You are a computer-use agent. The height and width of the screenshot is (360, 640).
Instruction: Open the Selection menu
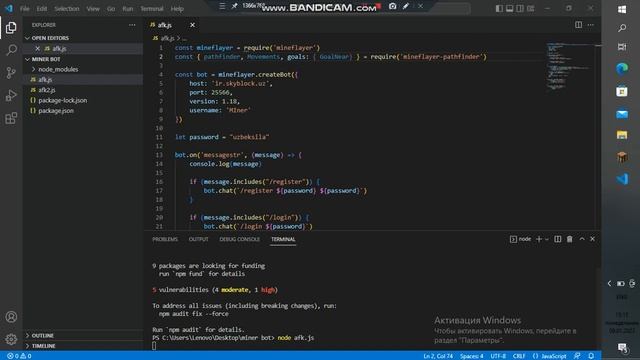[x=67, y=9]
